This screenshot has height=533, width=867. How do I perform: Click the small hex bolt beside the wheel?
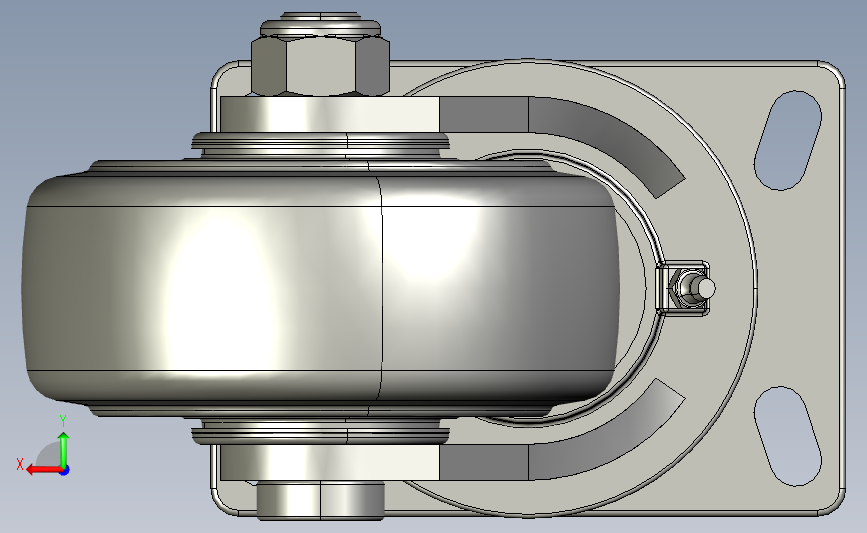(x=692, y=288)
